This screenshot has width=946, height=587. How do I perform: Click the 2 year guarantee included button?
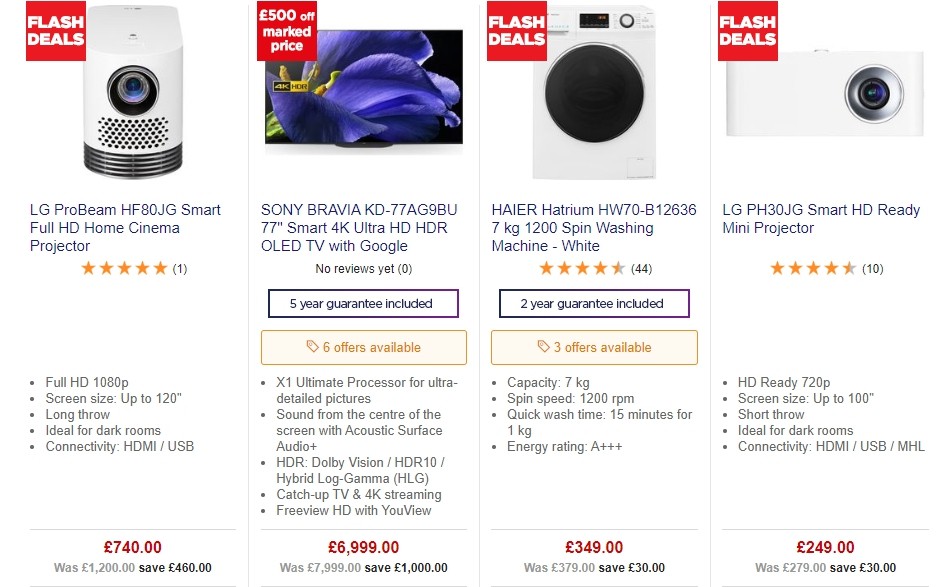tap(594, 303)
